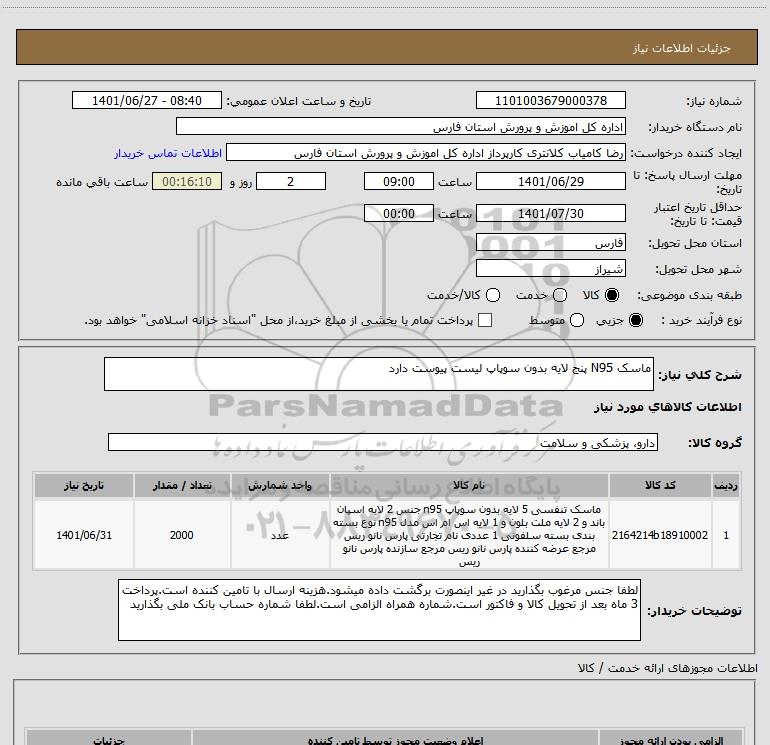The height and width of the screenshot is (745, 770).
Task: Click the price validity date 1401/07/30
Action: pos(550,213)
